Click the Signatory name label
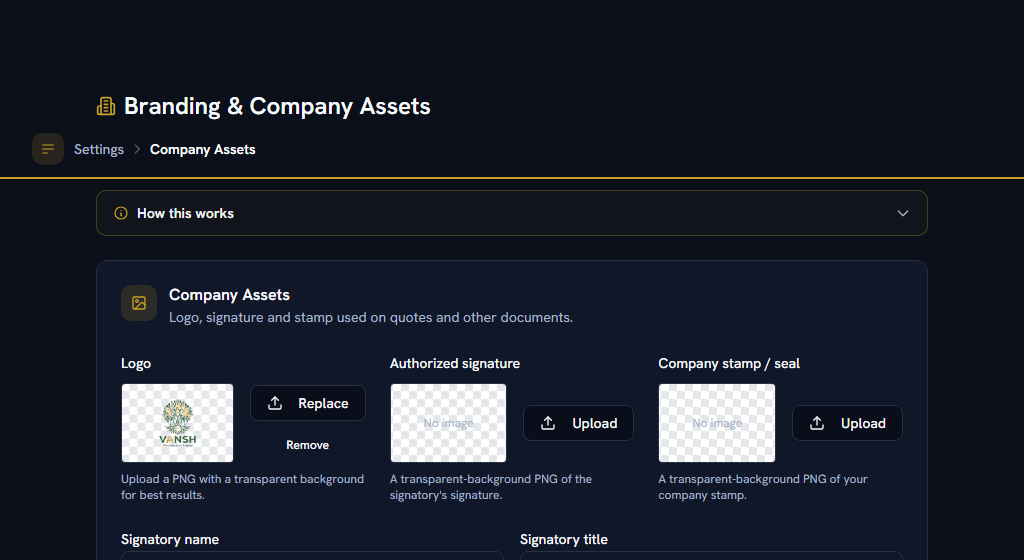The image size is (1024, 560). (x=170, y=540)
